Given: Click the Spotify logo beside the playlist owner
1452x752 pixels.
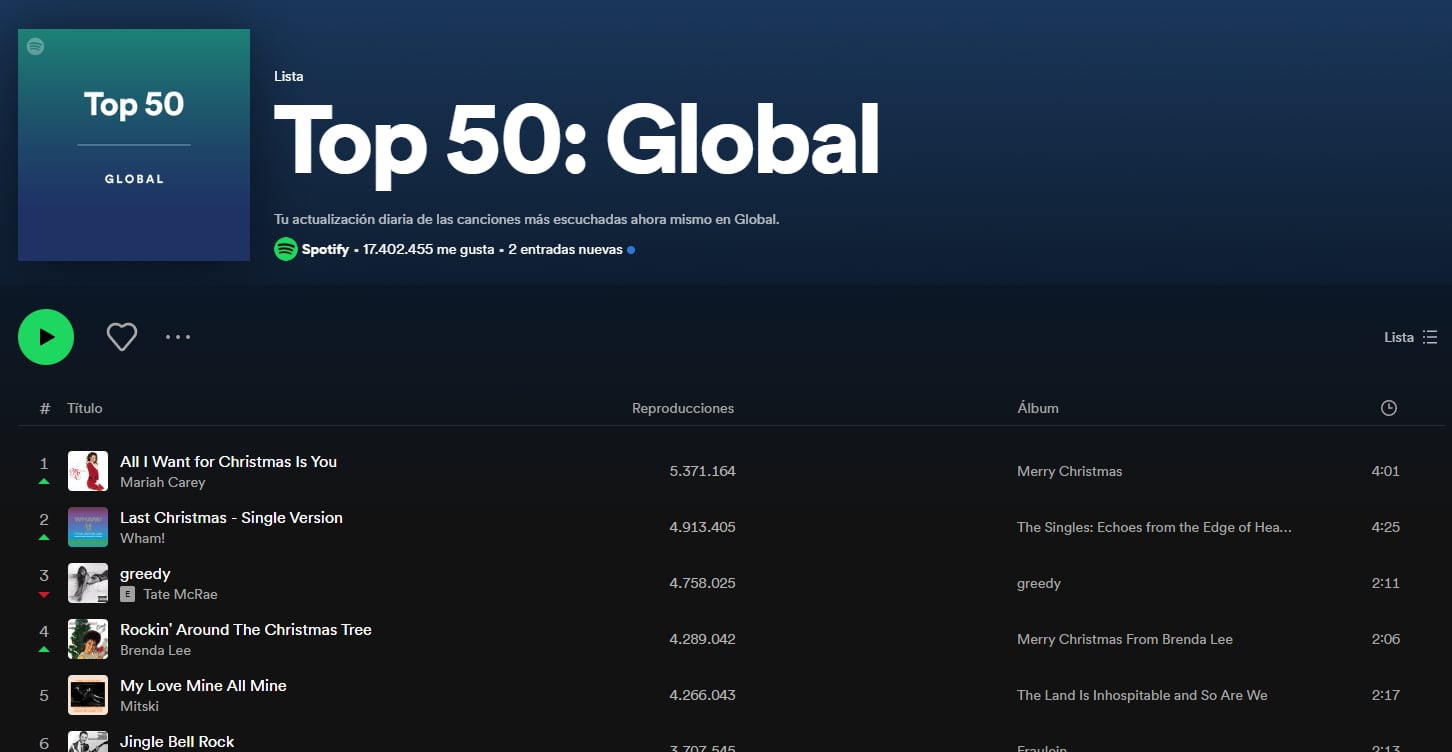Looking at the screenshot, I should [x=286, y=249].
